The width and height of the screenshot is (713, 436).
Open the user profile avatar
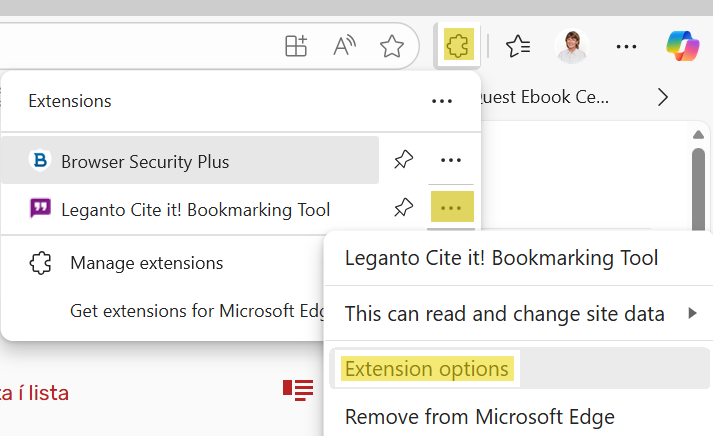coord(571,46)
